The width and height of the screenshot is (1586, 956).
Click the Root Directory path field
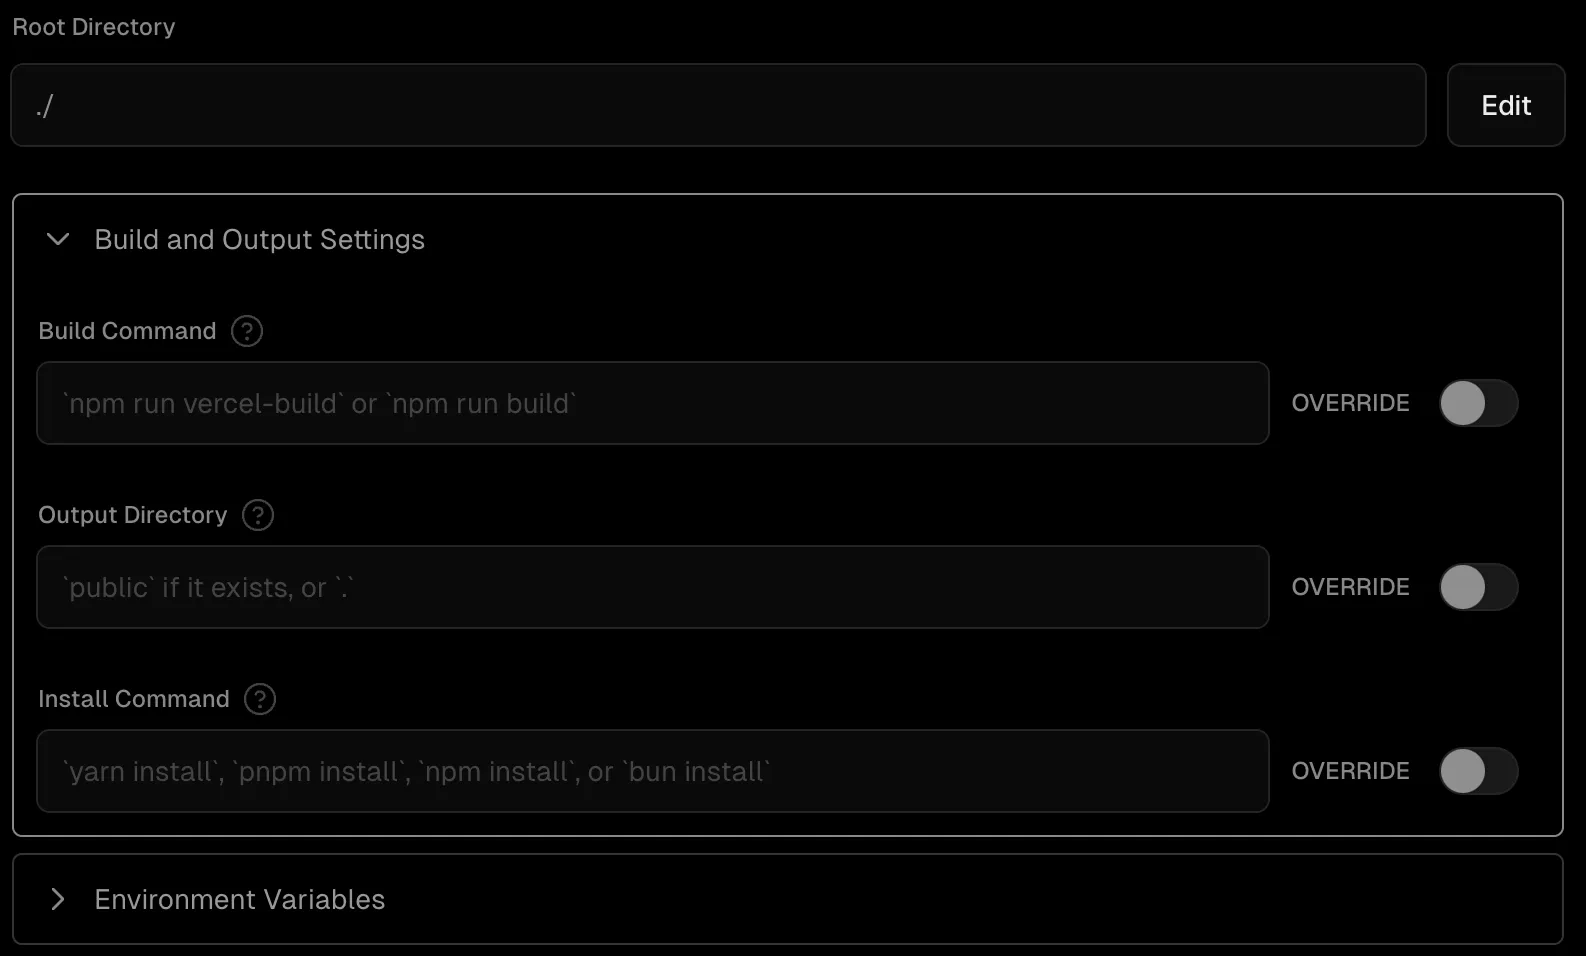[x=718, y=105]
